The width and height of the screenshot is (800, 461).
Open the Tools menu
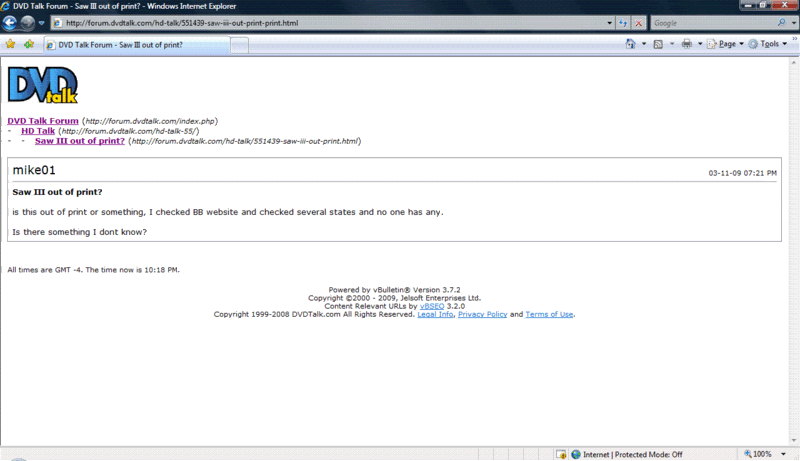tap(768, 44)
